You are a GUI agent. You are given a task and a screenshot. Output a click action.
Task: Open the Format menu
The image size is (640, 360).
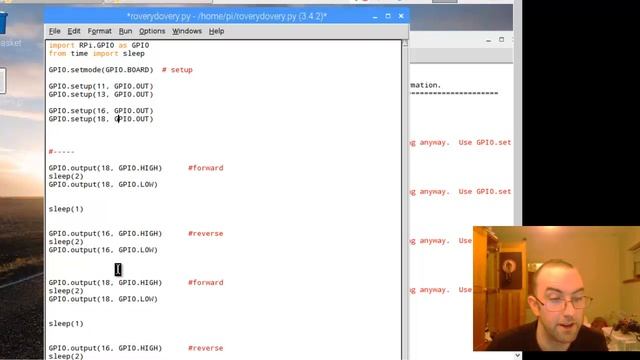point(99,31)
